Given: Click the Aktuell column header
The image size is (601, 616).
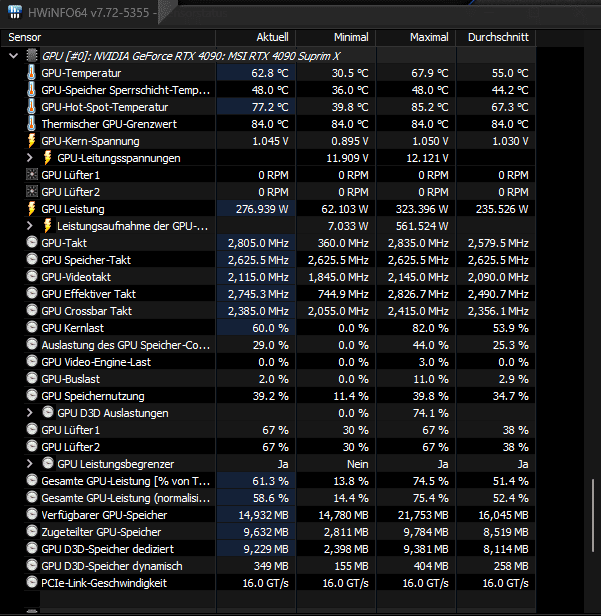Looking at the screenshot, I should point(255,37).
